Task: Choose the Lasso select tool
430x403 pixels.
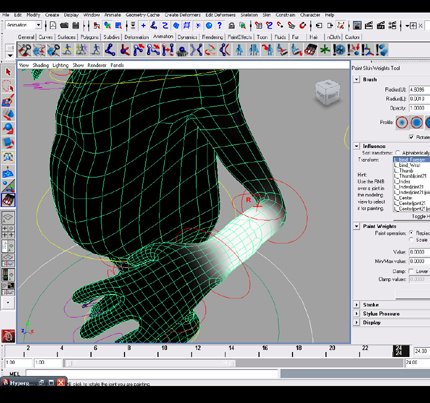Action: pos(8,86)
